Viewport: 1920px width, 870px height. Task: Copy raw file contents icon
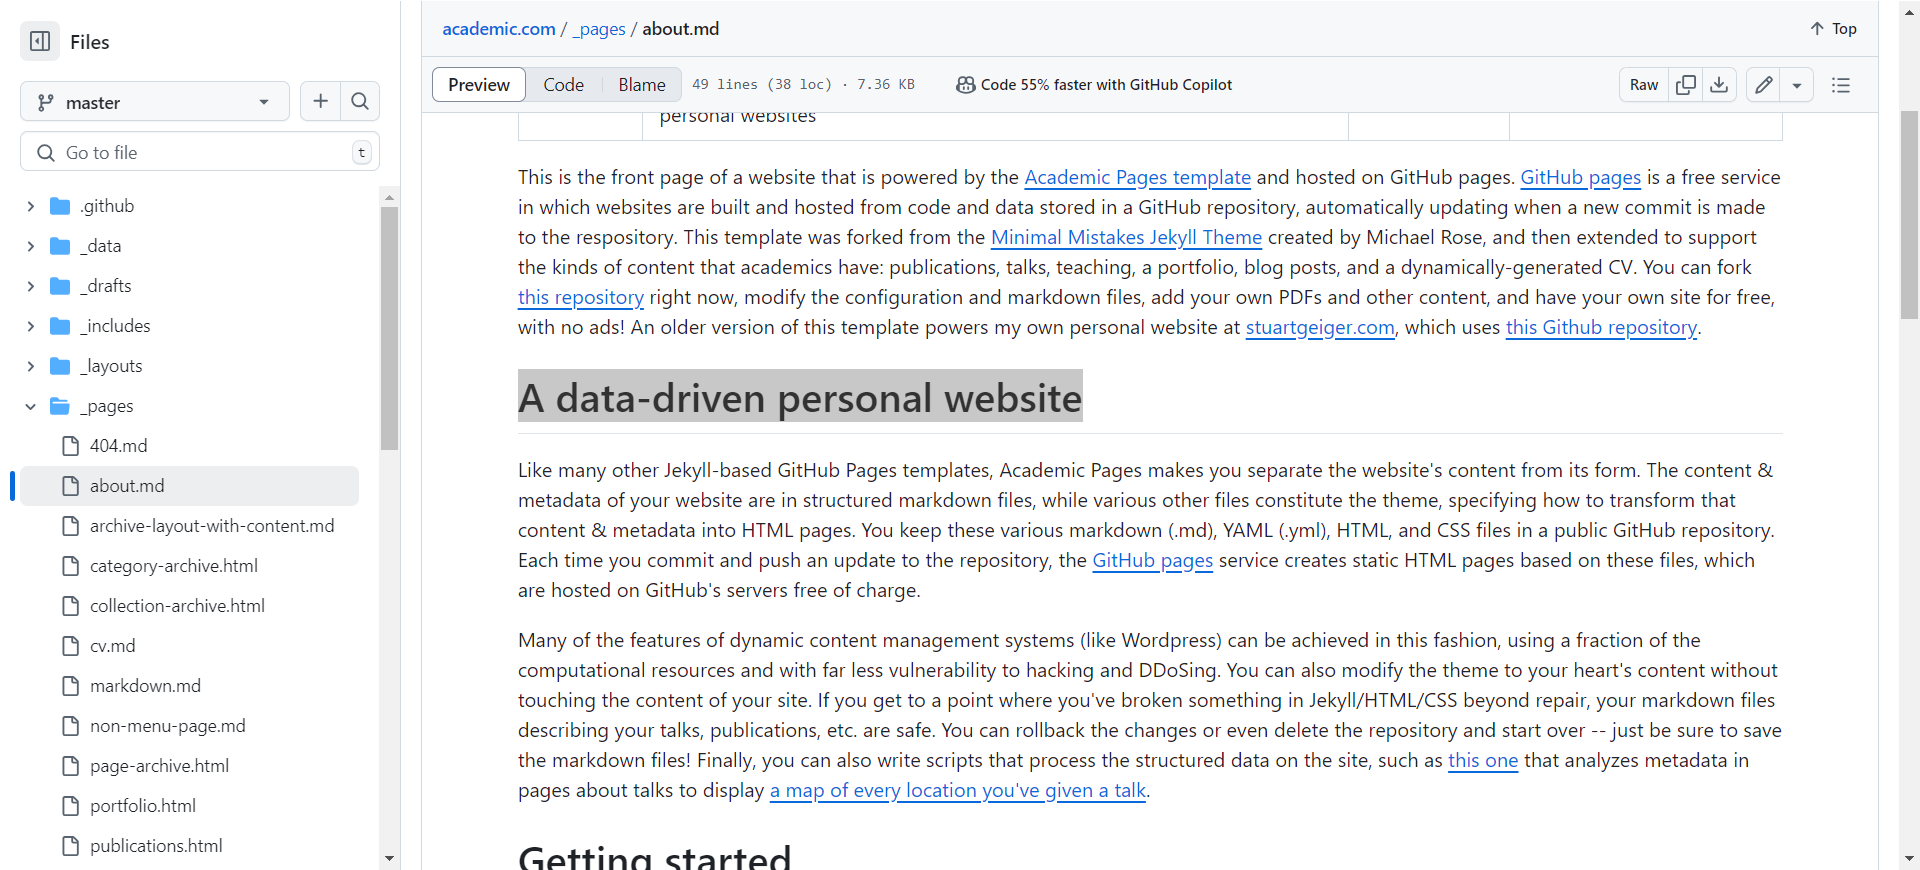(x=1686, y=85)
